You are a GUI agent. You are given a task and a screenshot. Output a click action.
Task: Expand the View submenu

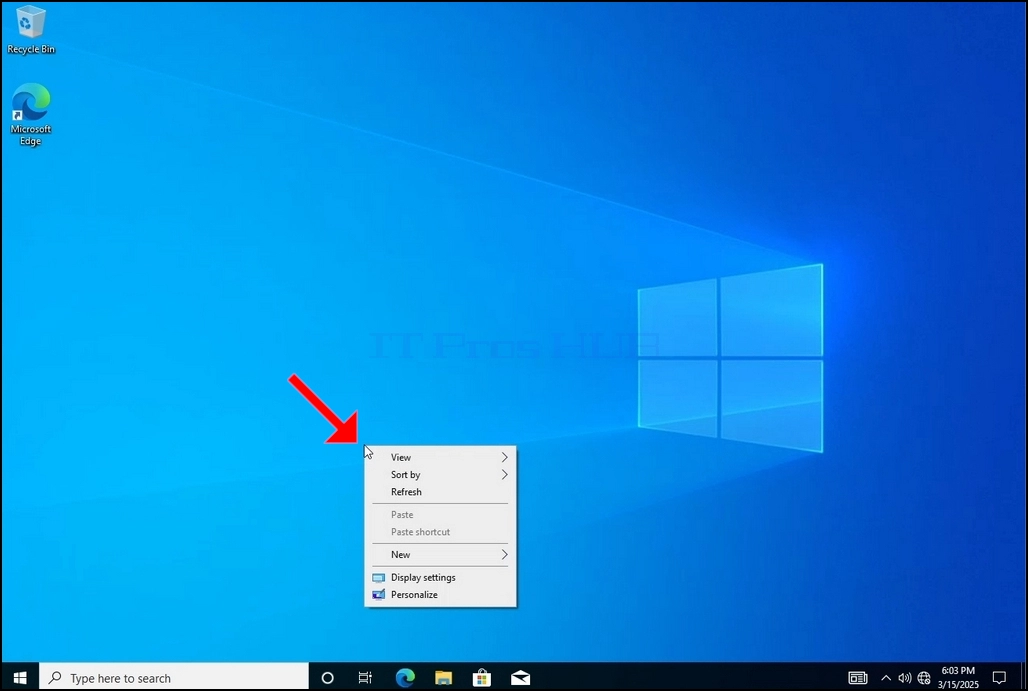(x=440, y=457)
